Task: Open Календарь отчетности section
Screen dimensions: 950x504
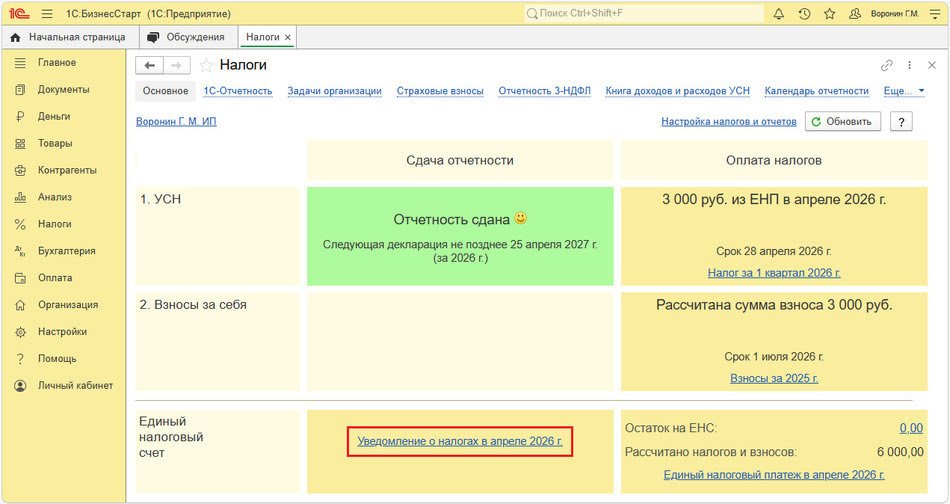Action: pyautogui.click(x=817, y=91)
